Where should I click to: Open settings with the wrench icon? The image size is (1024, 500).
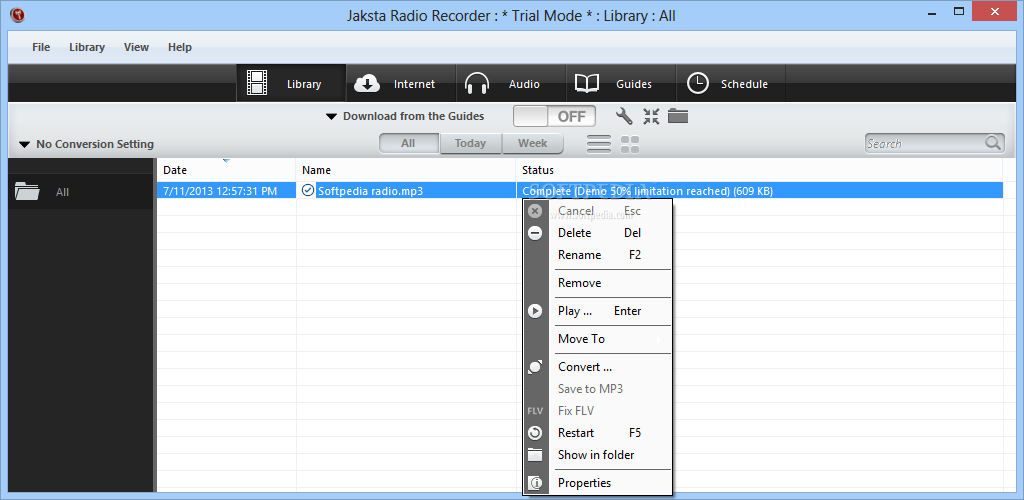(624, 117)
